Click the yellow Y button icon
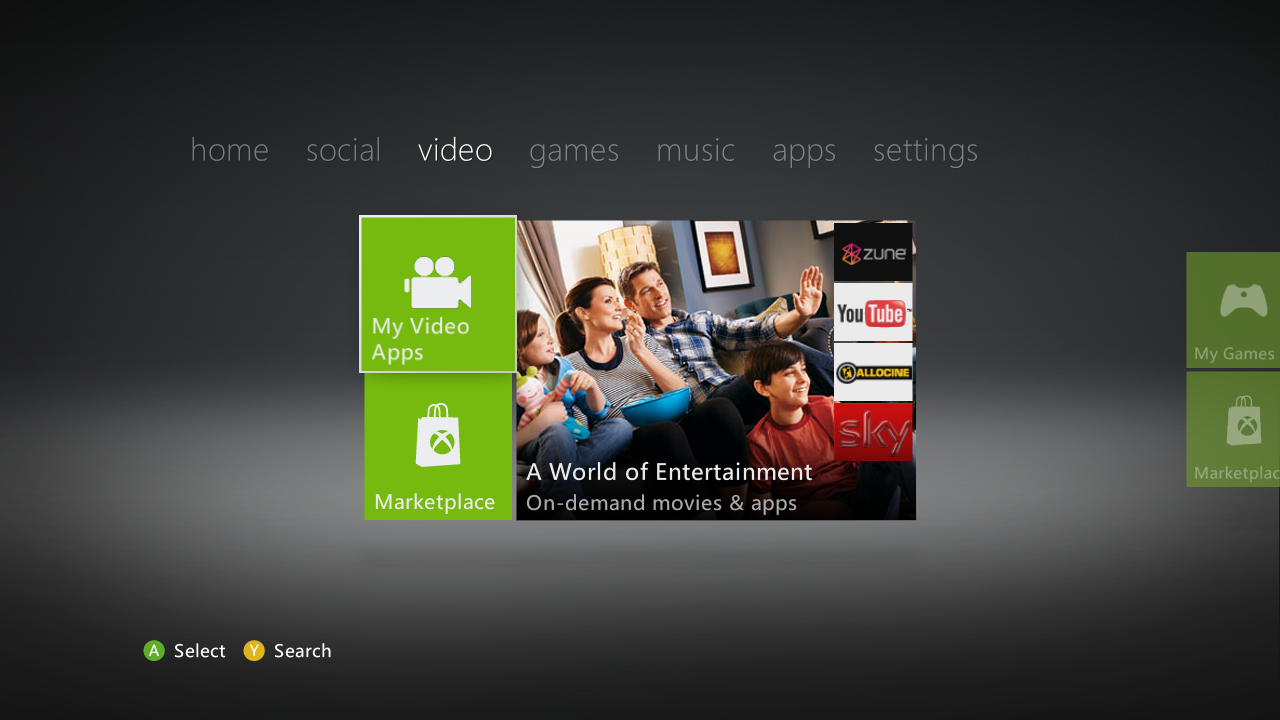 [254, 651]
